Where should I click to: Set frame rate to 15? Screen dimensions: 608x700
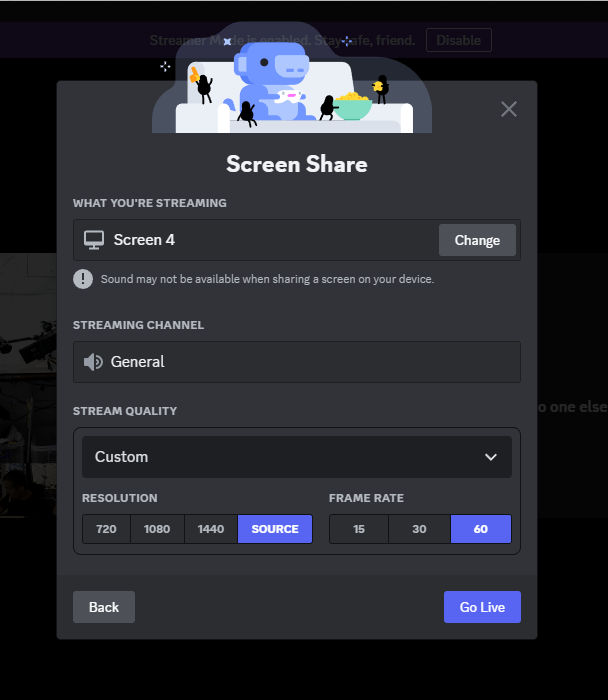tap(359, 529)
